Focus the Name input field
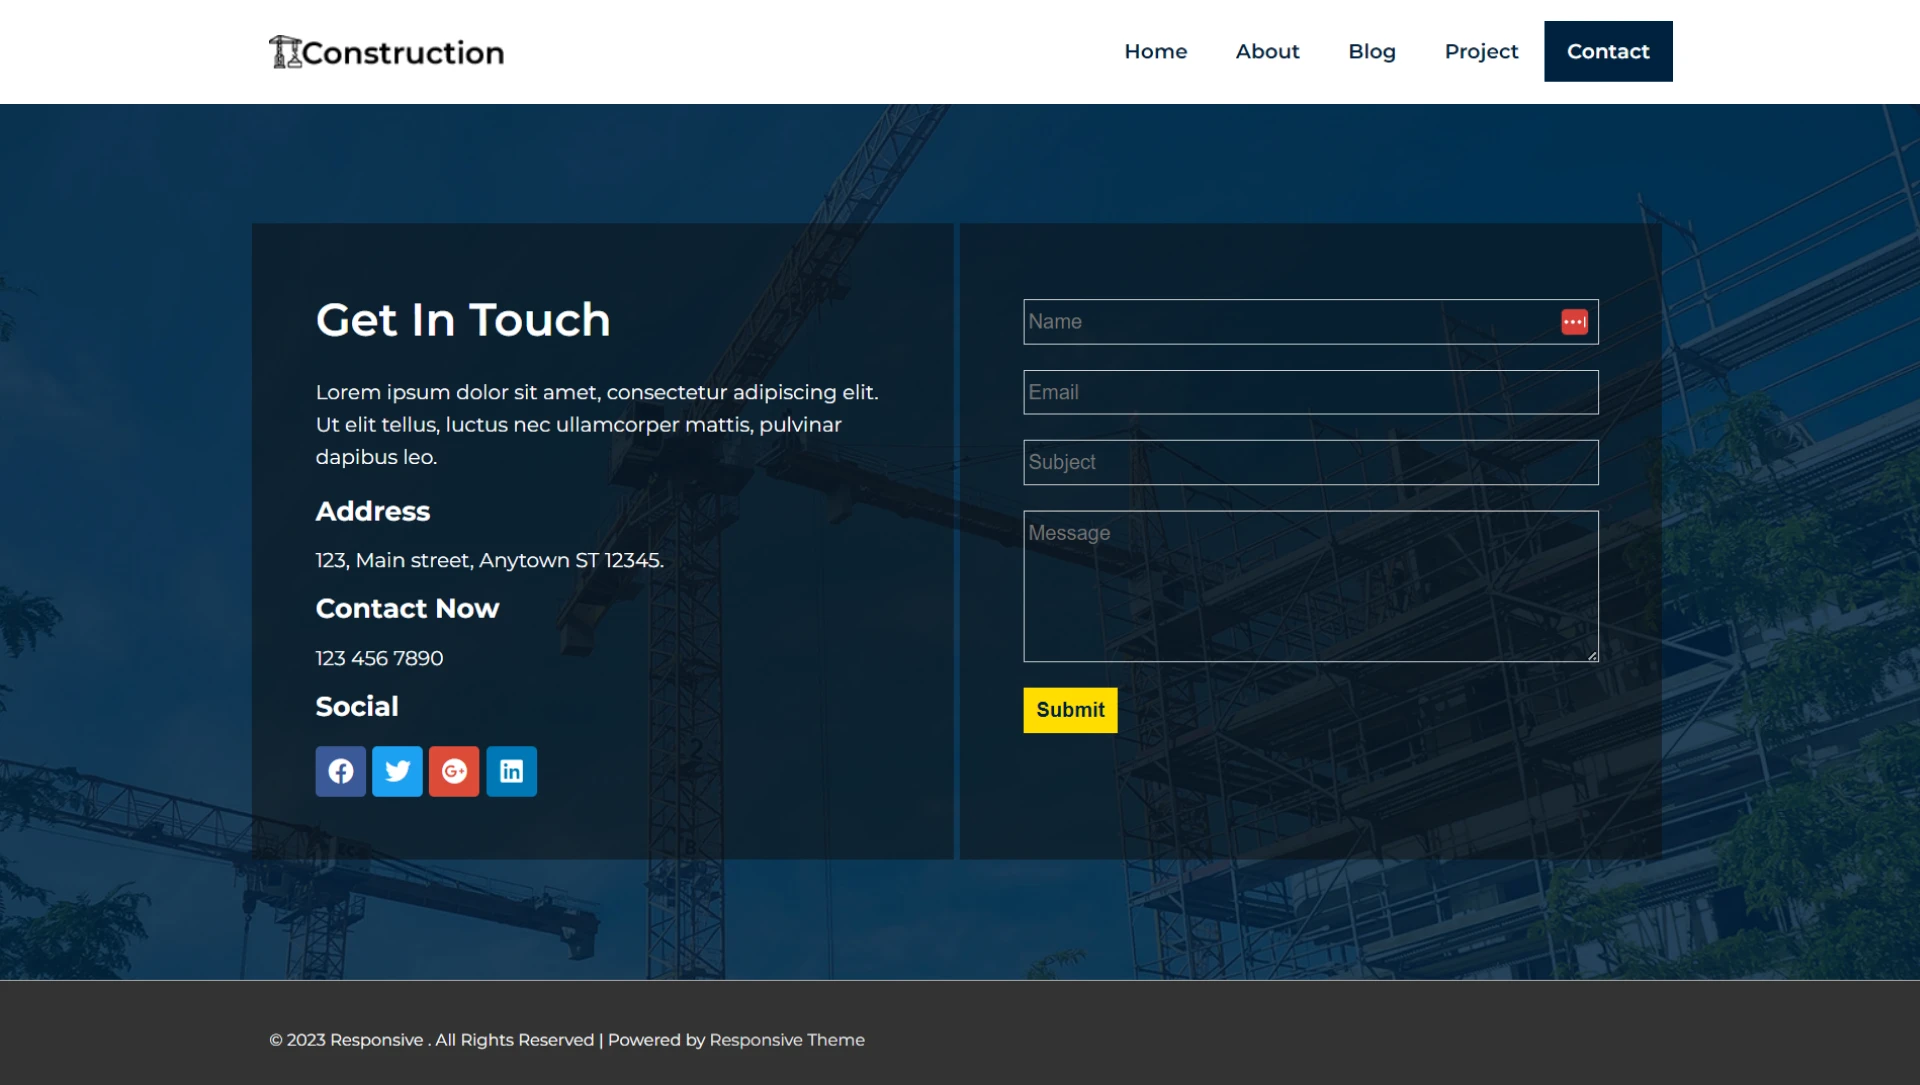This screenshot has height=1085, width=1920. pyautogui.click(x=1310, y=322)
